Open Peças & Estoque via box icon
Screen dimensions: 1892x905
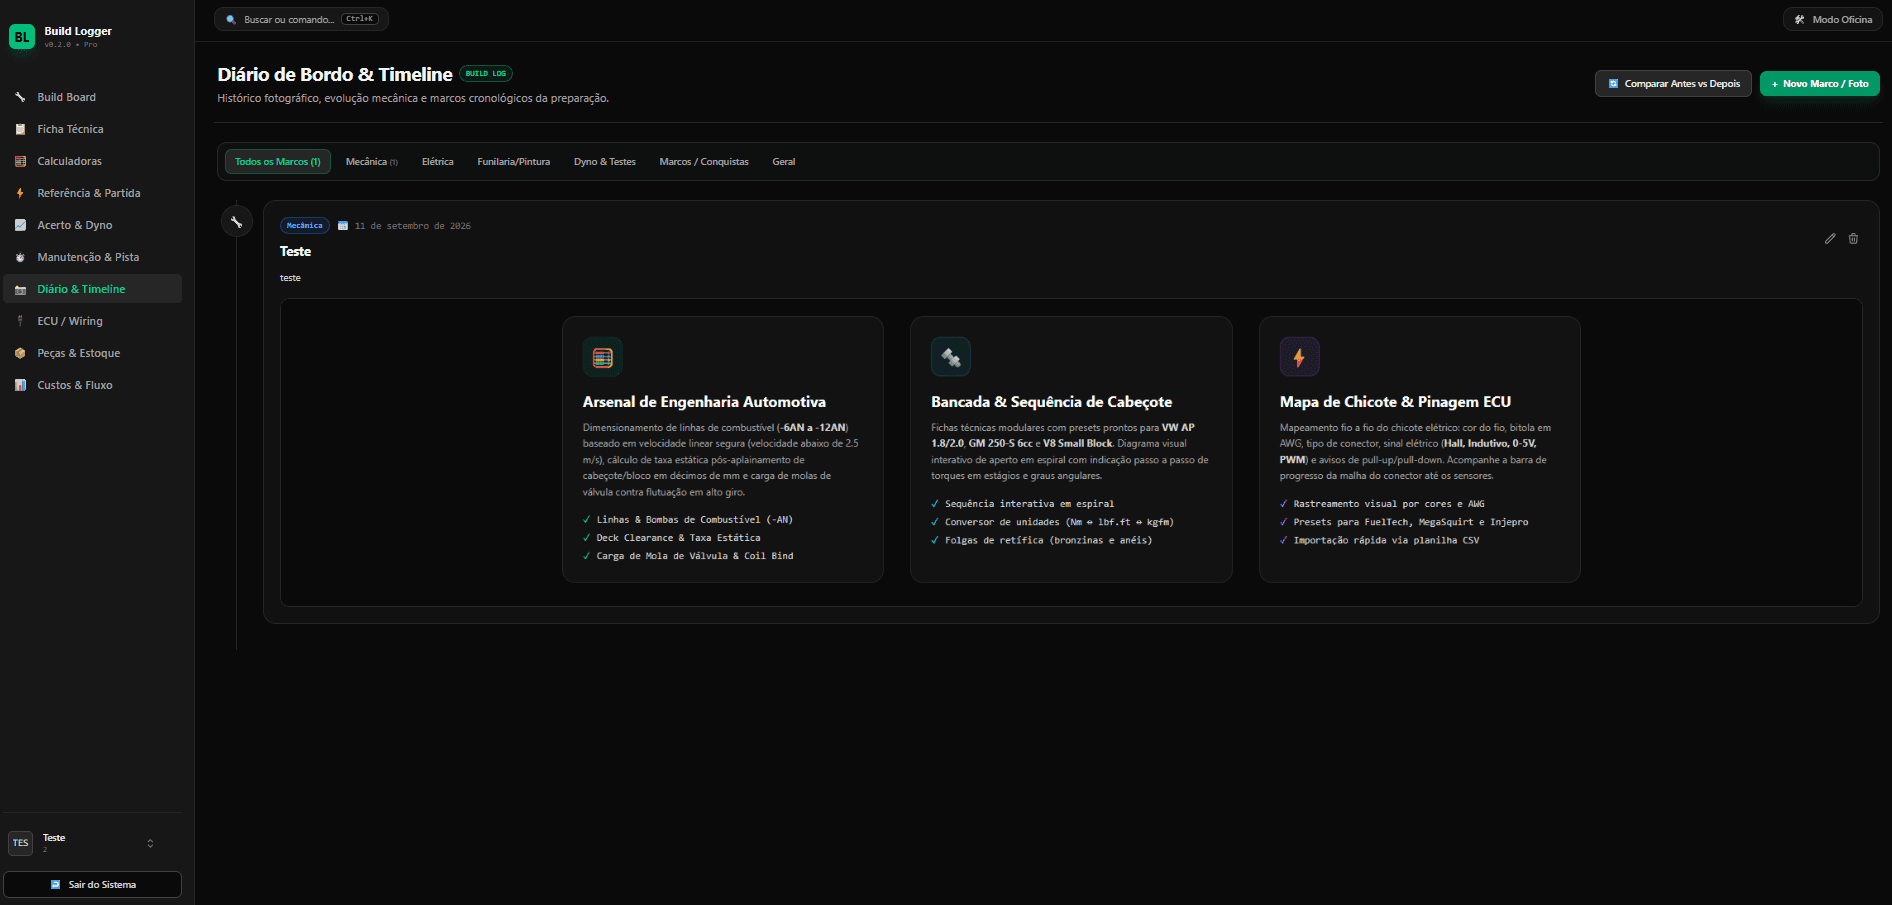coord(20,353)
